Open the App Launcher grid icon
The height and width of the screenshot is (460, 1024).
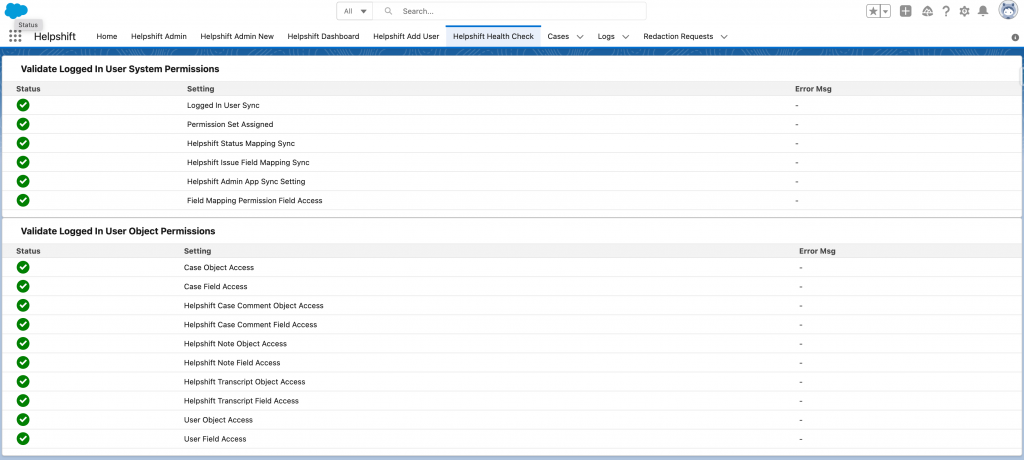(15, 36)
